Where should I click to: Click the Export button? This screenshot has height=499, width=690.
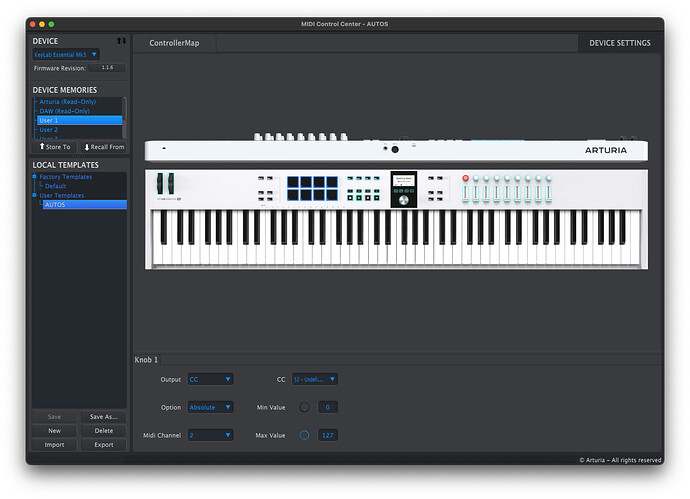(103, 445)
